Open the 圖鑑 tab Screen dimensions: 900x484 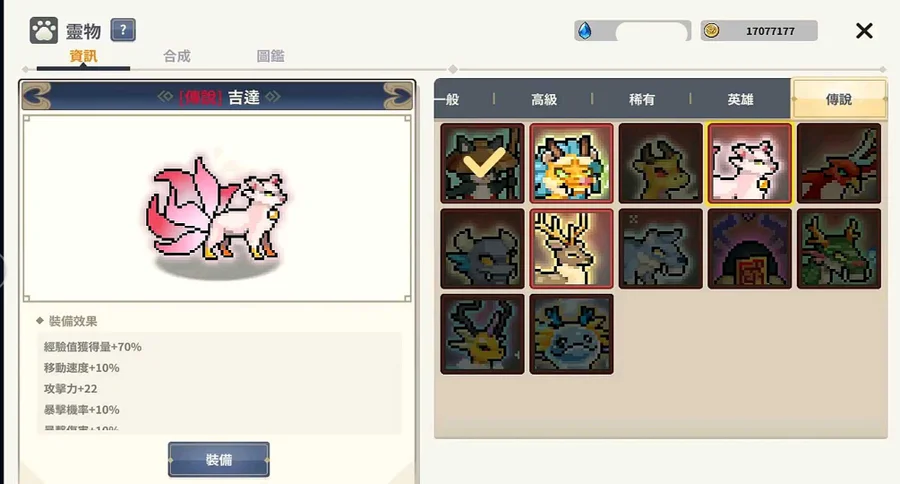(x=270, y=56)
